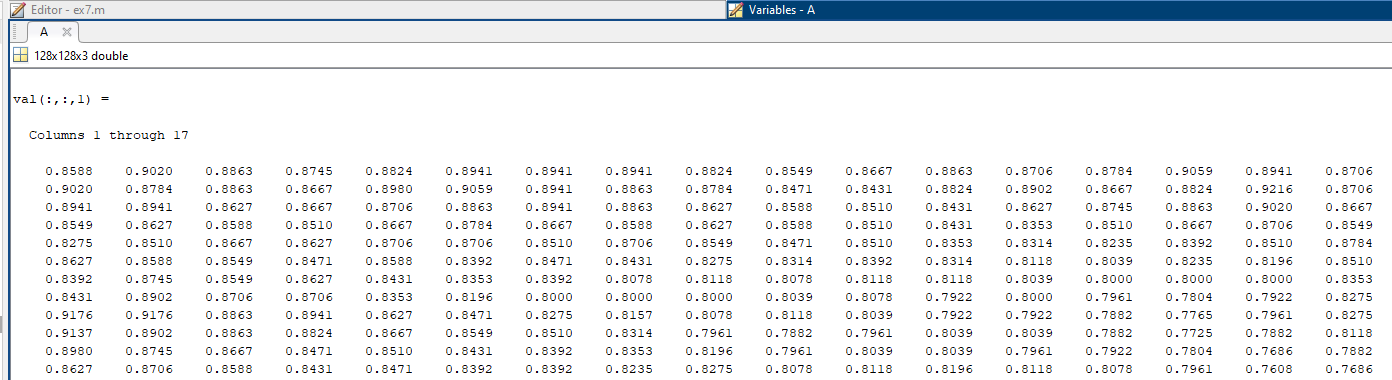Click the '128x128x3 double' size label

(x=81, y=56)
